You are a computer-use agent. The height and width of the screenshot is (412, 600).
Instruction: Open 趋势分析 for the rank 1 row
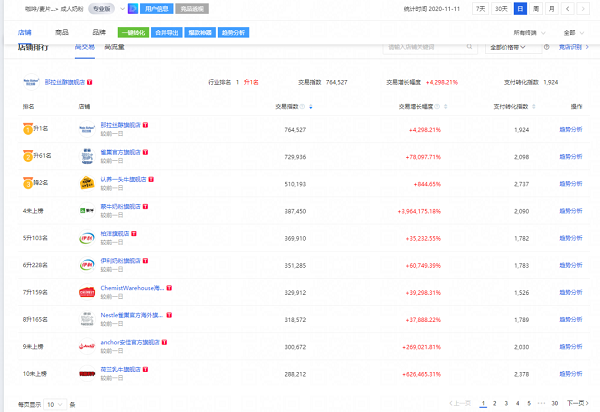pos(571,129)
